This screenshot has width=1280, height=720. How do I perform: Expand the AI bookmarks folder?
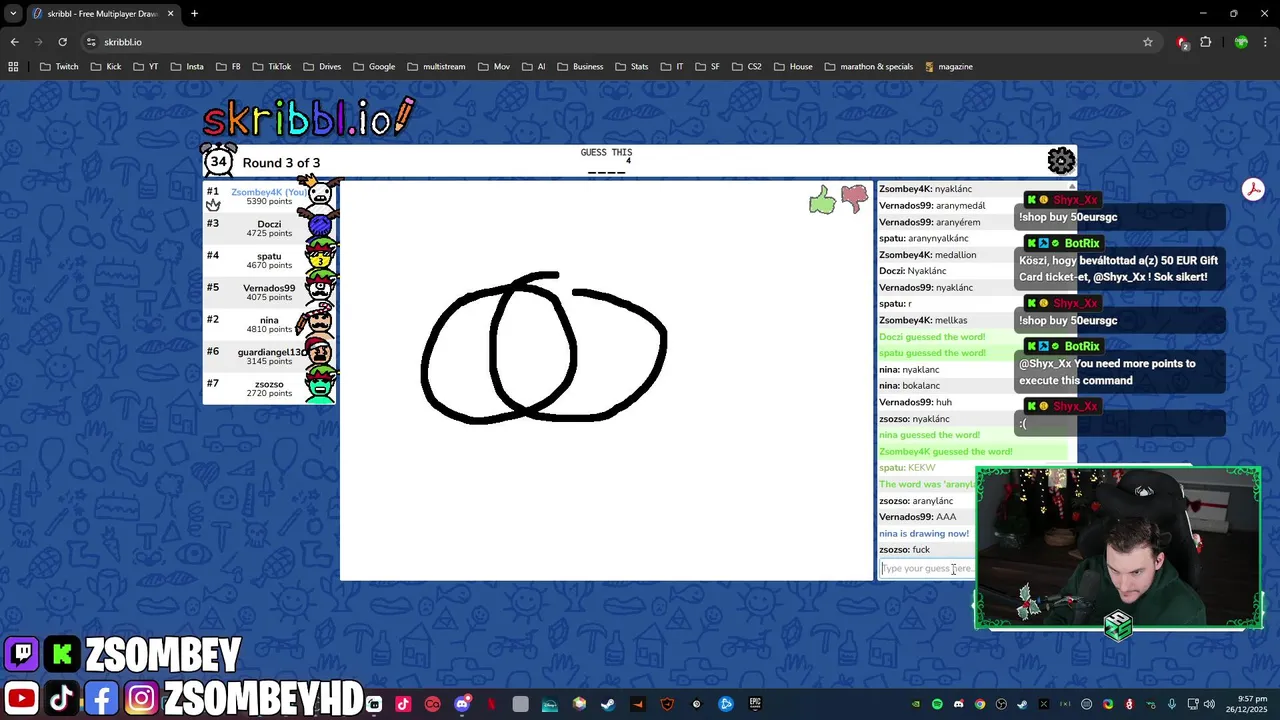click(533, 67)
